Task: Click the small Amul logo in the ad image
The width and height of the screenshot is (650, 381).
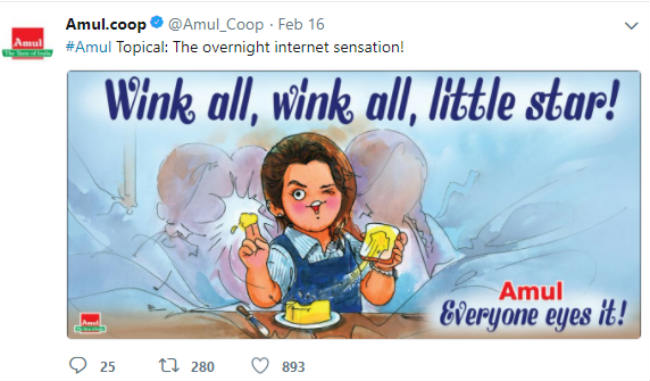Action: click(x=90, y=323)
